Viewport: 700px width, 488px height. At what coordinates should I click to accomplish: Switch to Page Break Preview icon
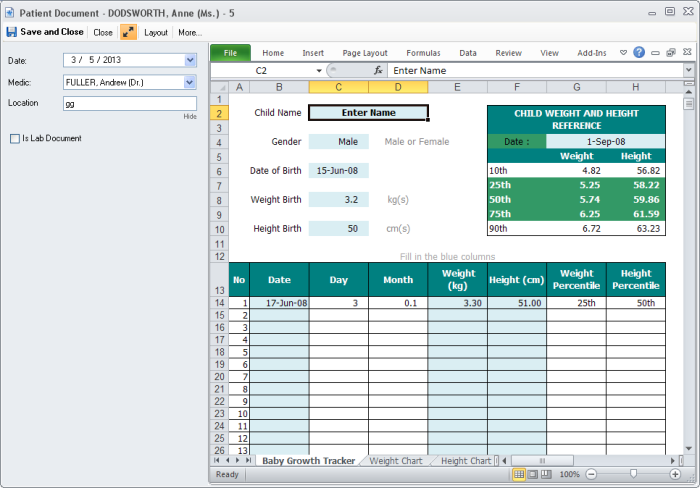547,474
